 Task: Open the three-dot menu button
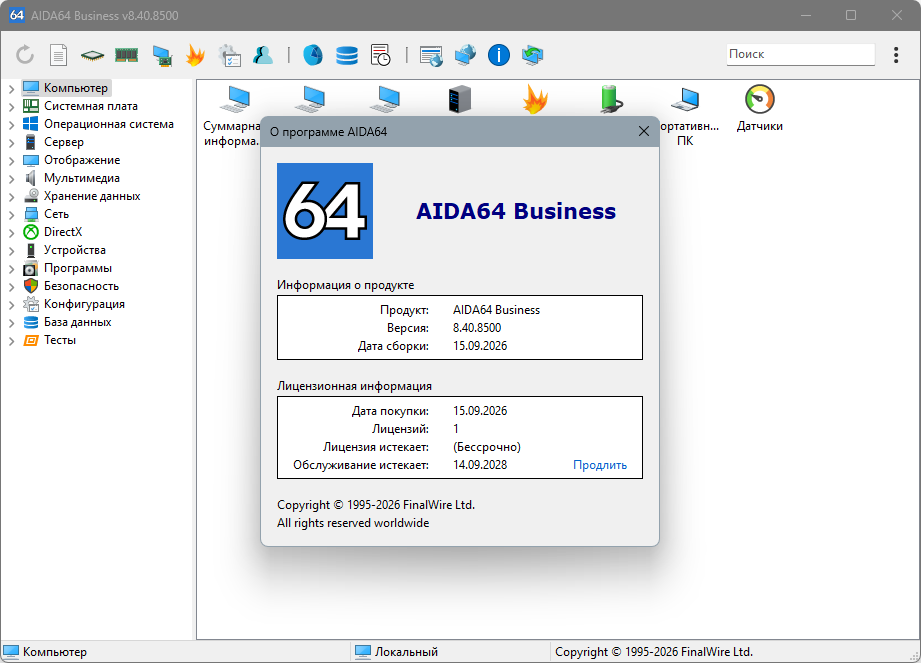pos(896,55)
